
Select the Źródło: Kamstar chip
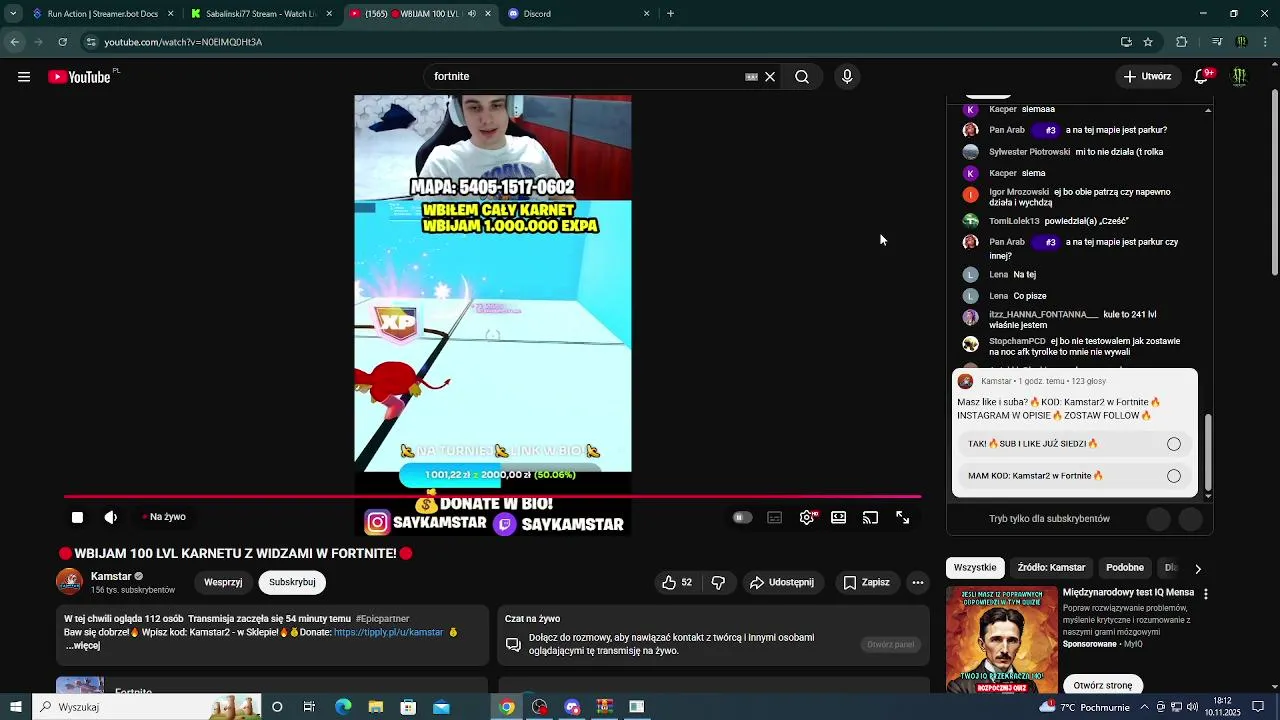1051,568
